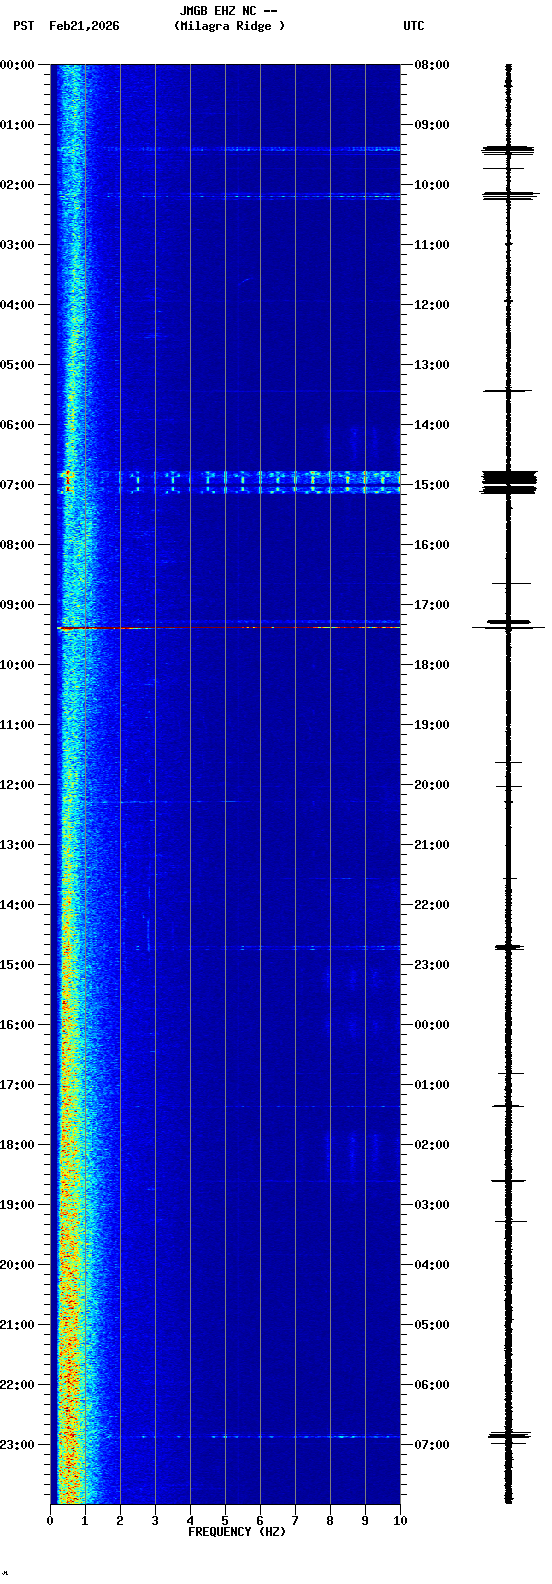Image resolution: width=552 pixels, height=1584 pixels.
Task: Click the 17:00 PST time label
Action: pyautogui.click(x=18, y=1085)
